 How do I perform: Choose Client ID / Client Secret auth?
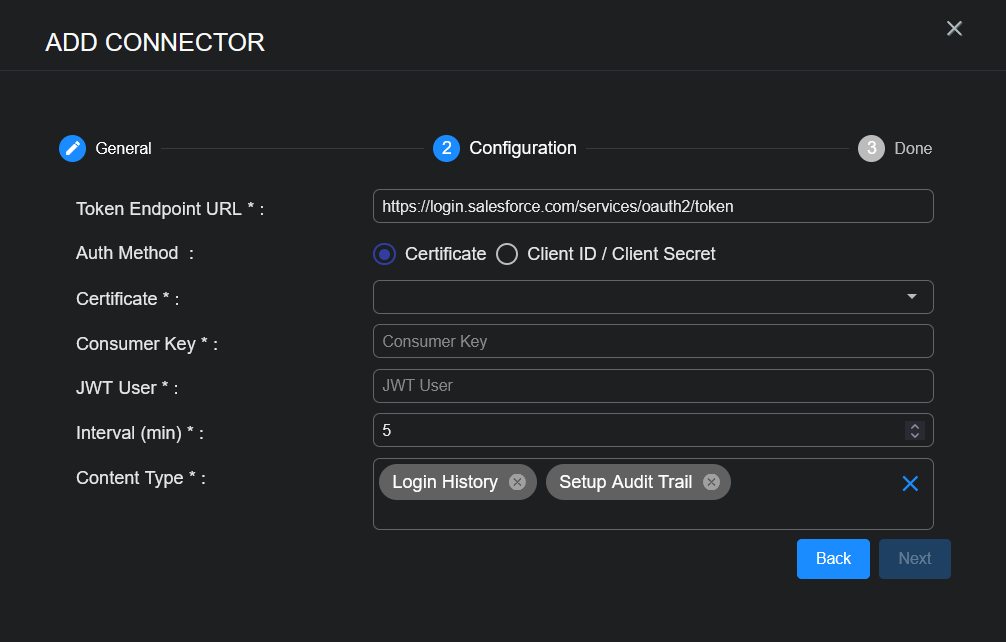click(x=508, y=254)
